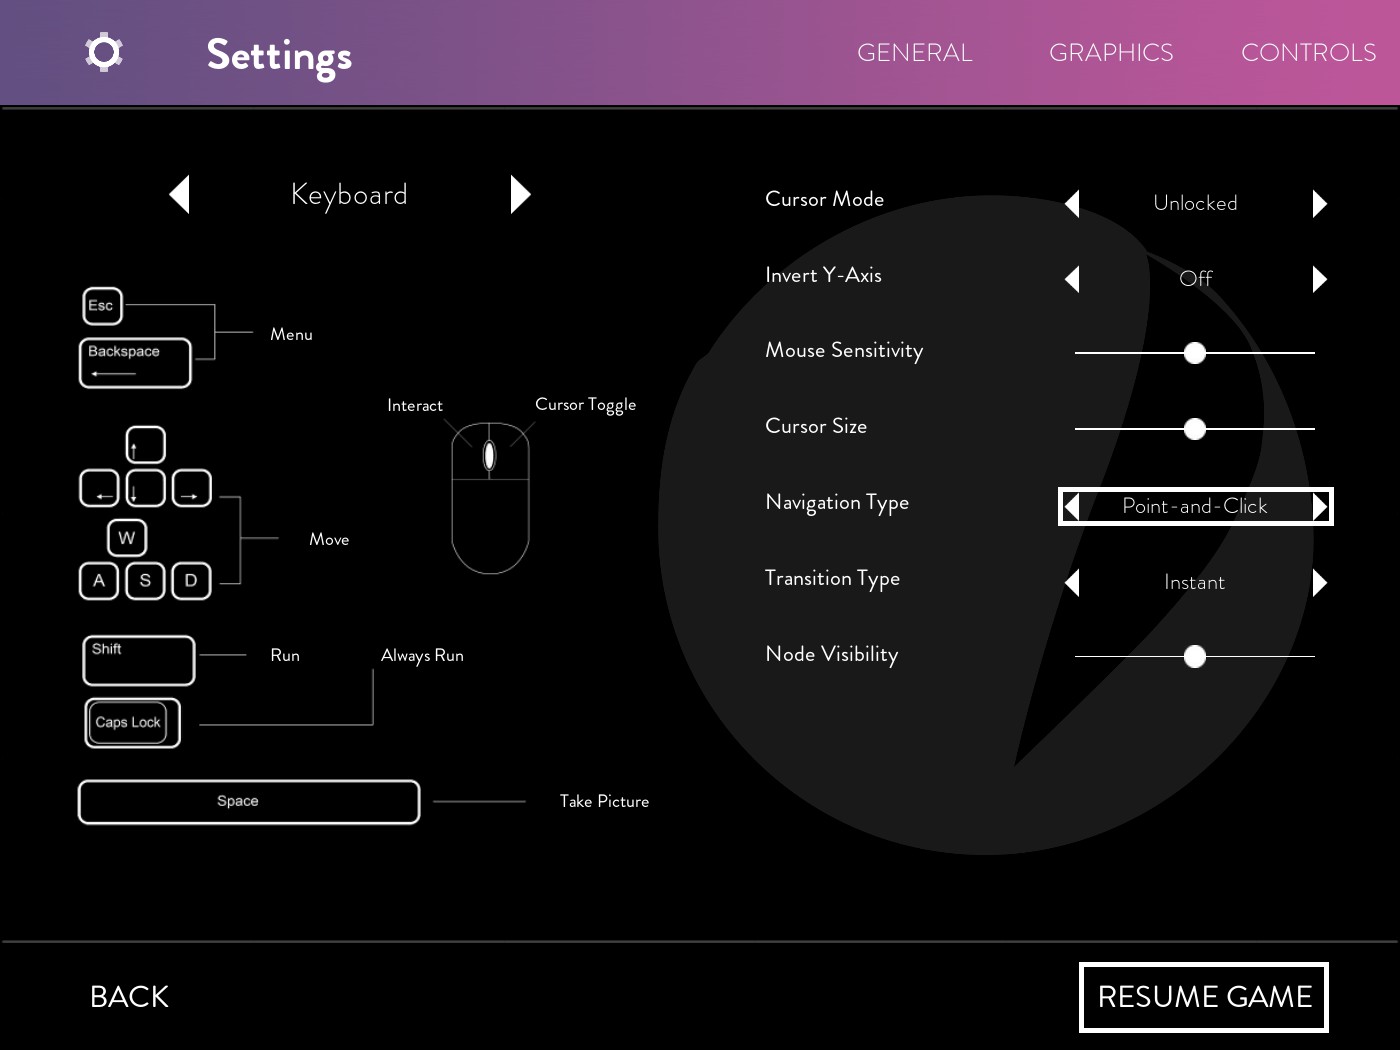Open the GENERAL settings tab
1400x1050 pixels.
coord(914,53)
